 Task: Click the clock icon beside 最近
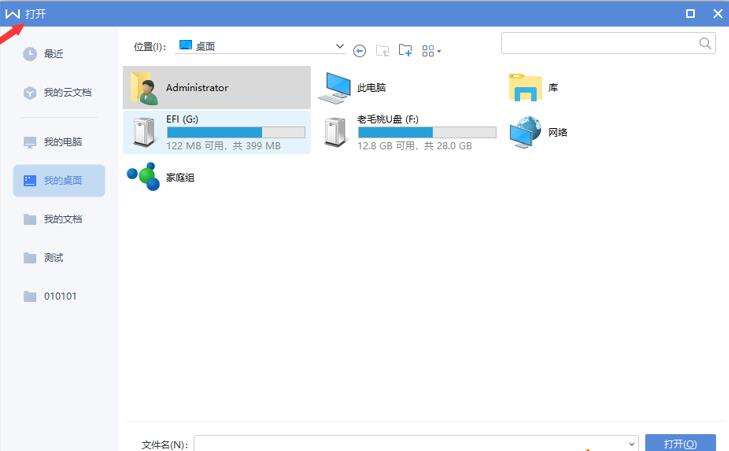[30, 54]
